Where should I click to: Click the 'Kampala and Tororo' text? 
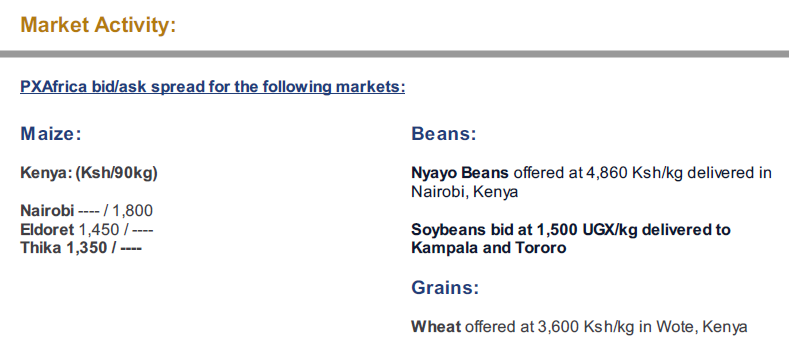tap(489, 248)
